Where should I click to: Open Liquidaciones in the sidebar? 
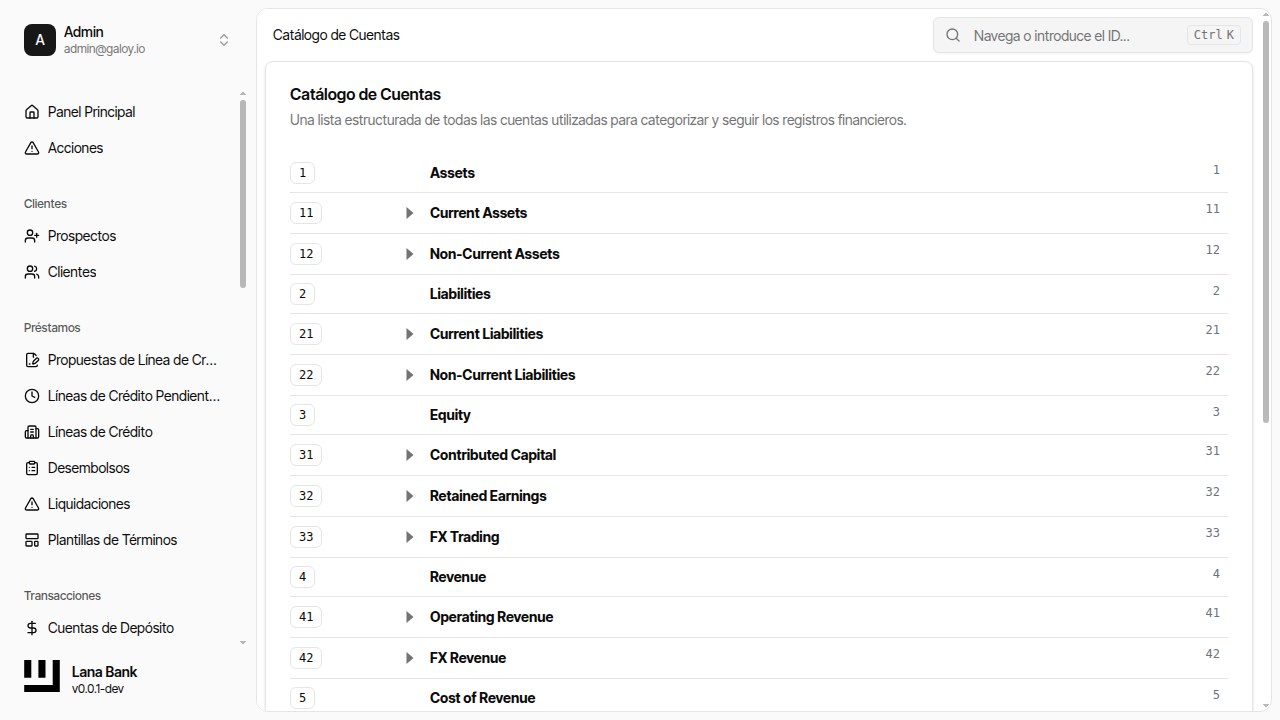(89, 504)
